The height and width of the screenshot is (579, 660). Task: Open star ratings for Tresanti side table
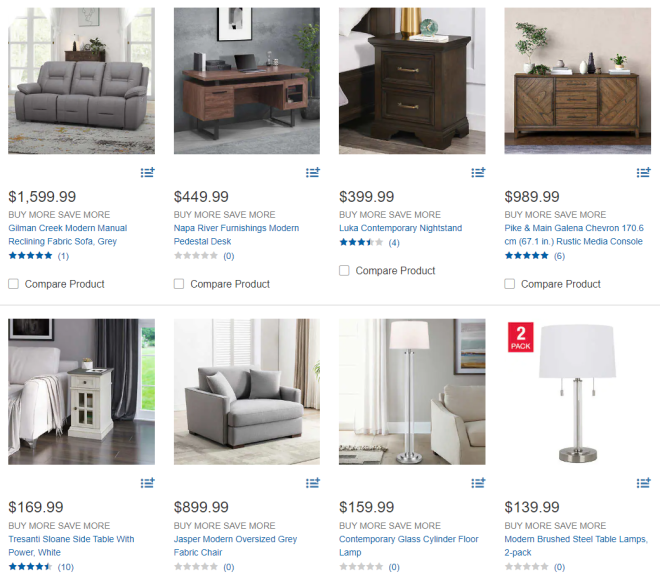click(30, 567)
